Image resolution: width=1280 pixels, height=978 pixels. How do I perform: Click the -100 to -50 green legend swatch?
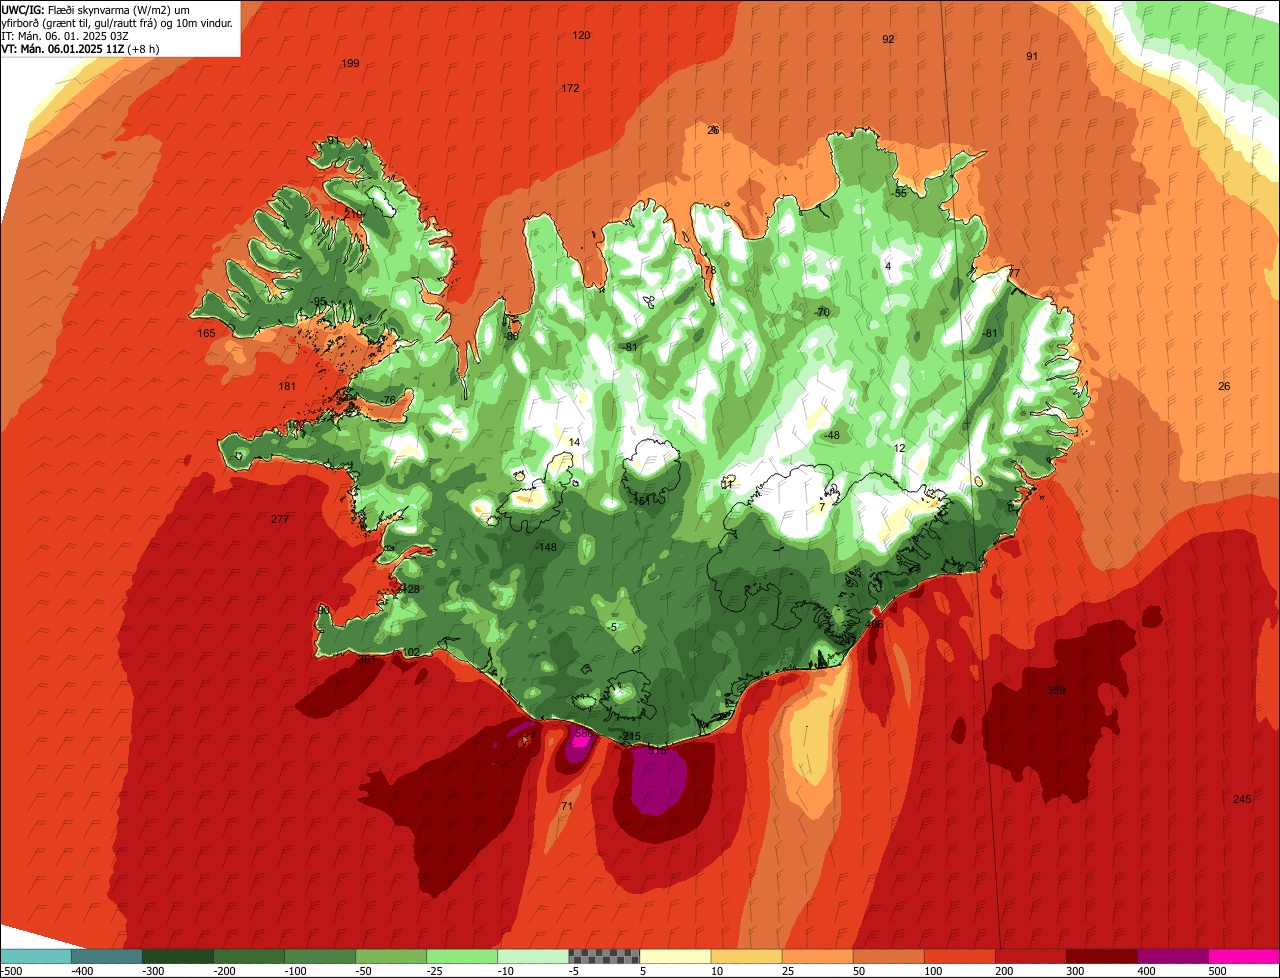pyautogui.click(x=319, y=956)
